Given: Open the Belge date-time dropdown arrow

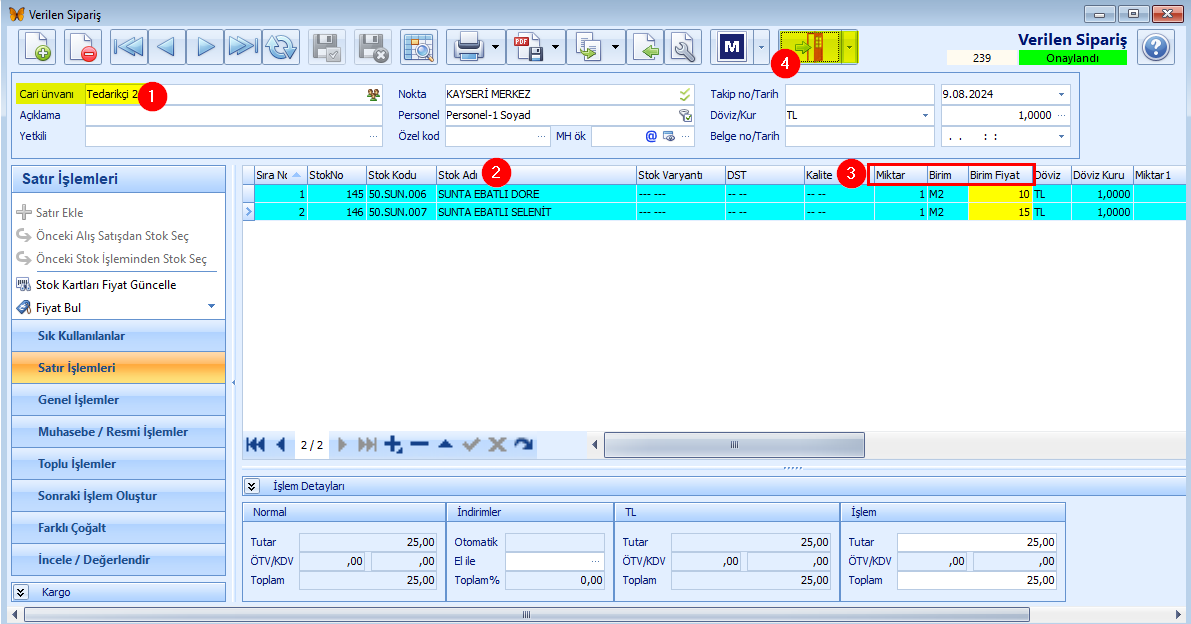Looking at the screenshot, I should [x=1061, y=137].
